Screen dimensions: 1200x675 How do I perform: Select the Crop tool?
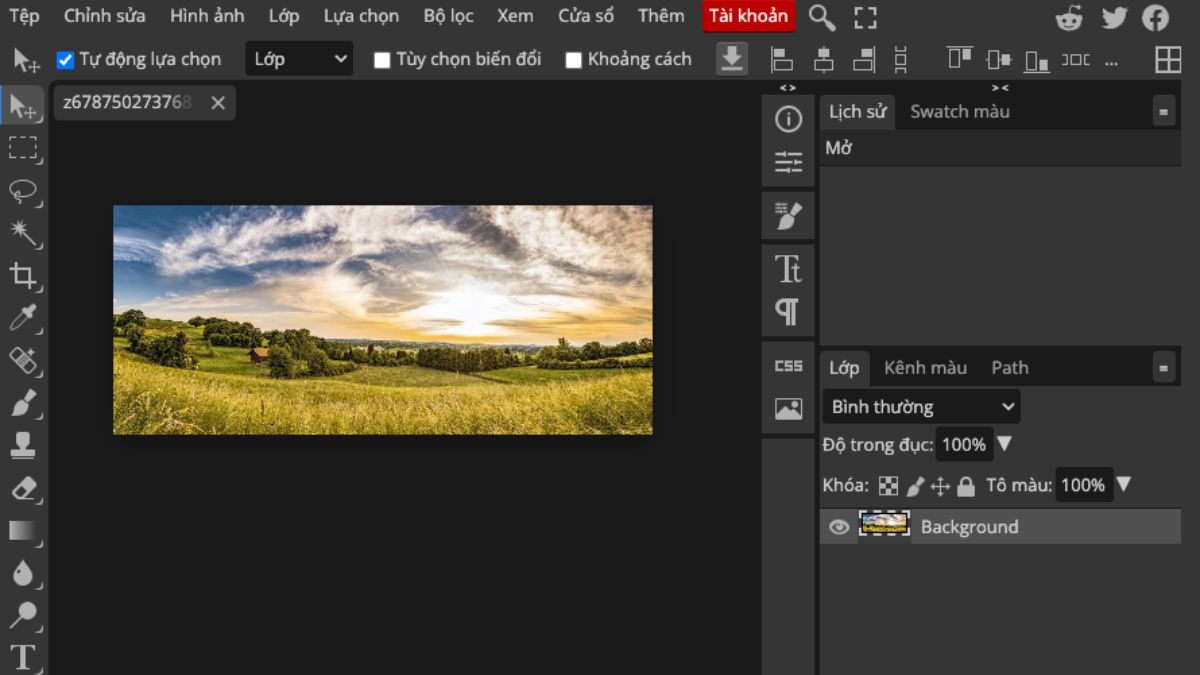pos(23,275)
